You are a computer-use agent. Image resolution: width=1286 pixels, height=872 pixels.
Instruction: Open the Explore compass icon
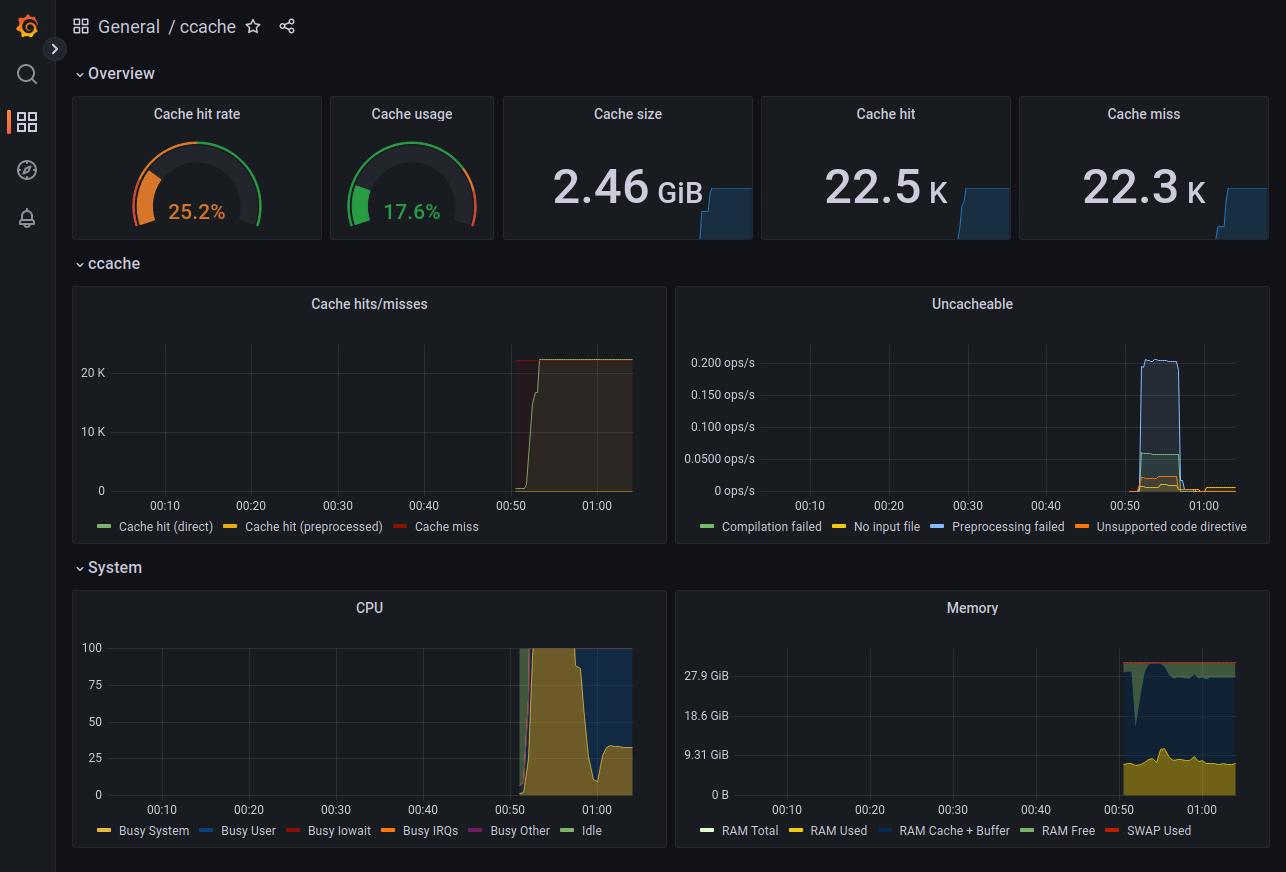(x=27, y=170)
